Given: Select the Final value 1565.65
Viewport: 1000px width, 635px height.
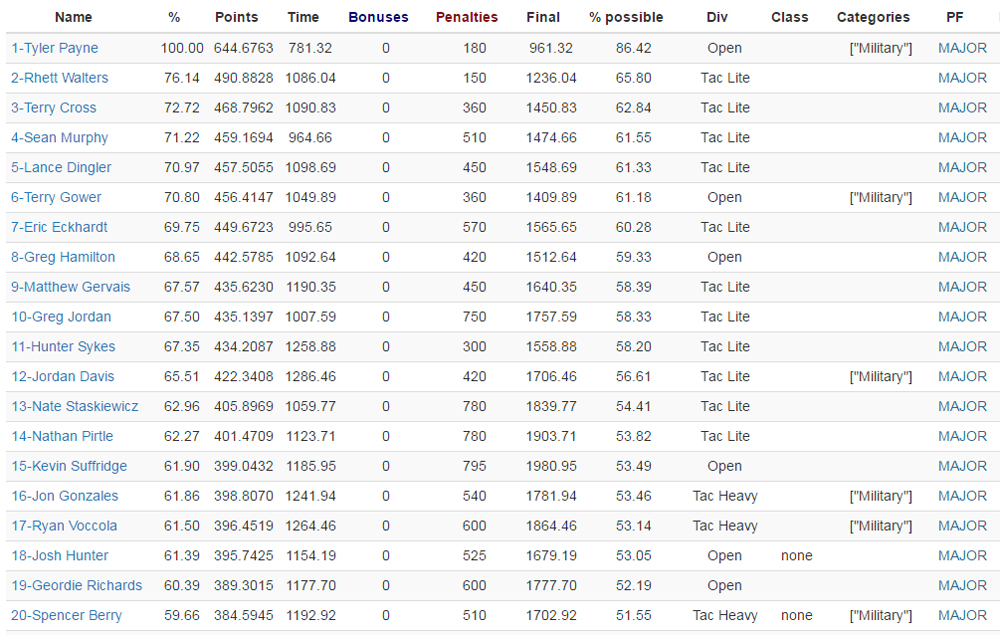Looking at the screenshot, I should pyautogui.click(x=551, y=228).
